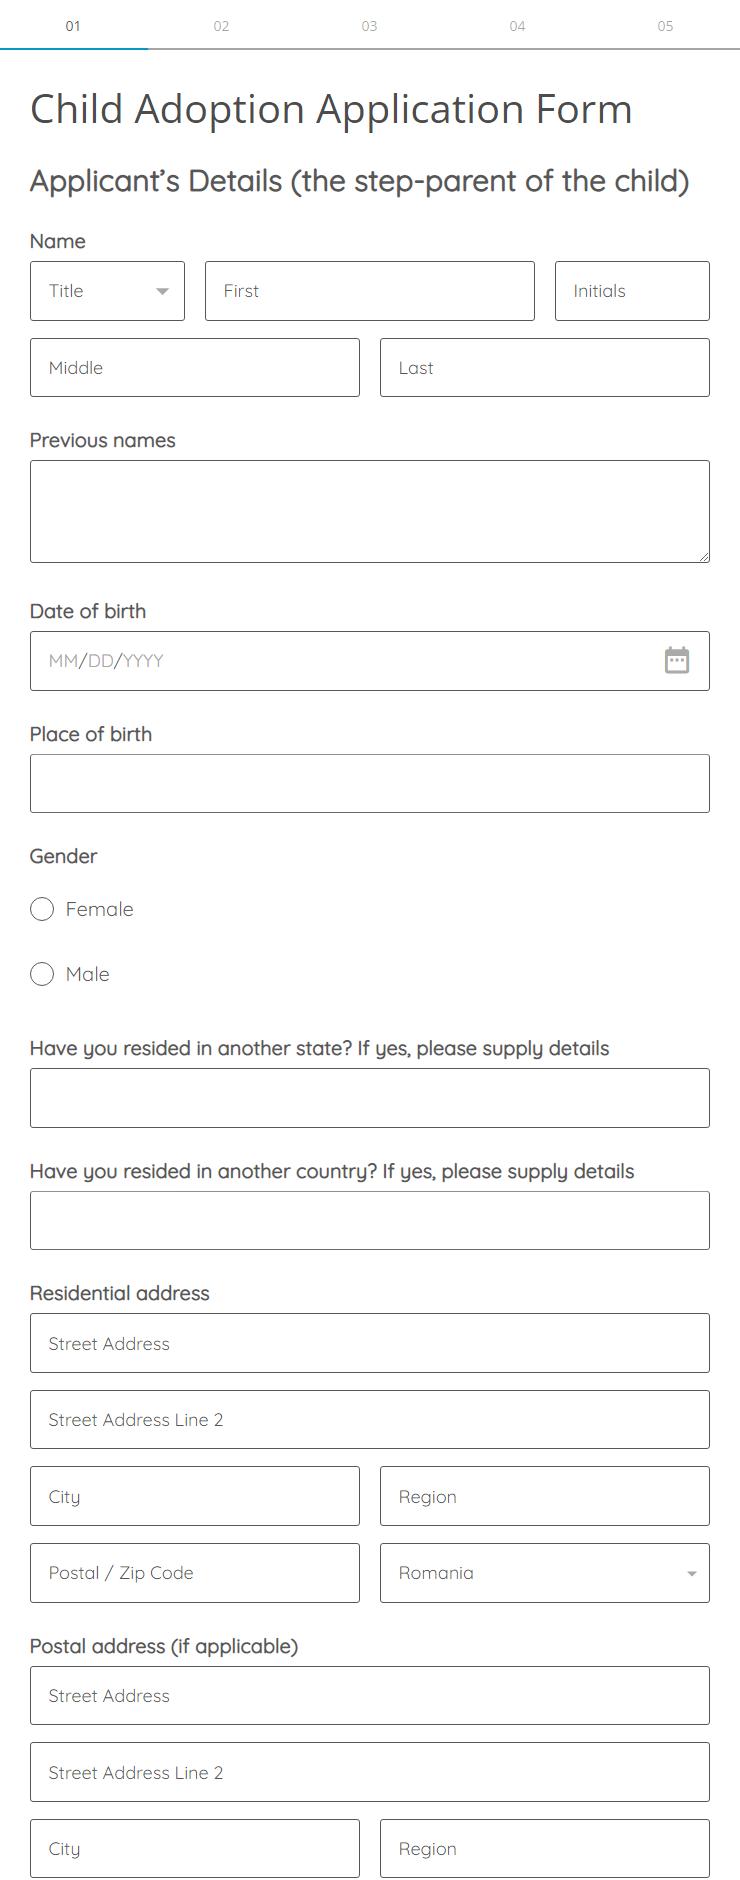Switch to step 04 tab
The image size is (740, 1880).
[x=517, y=26]
